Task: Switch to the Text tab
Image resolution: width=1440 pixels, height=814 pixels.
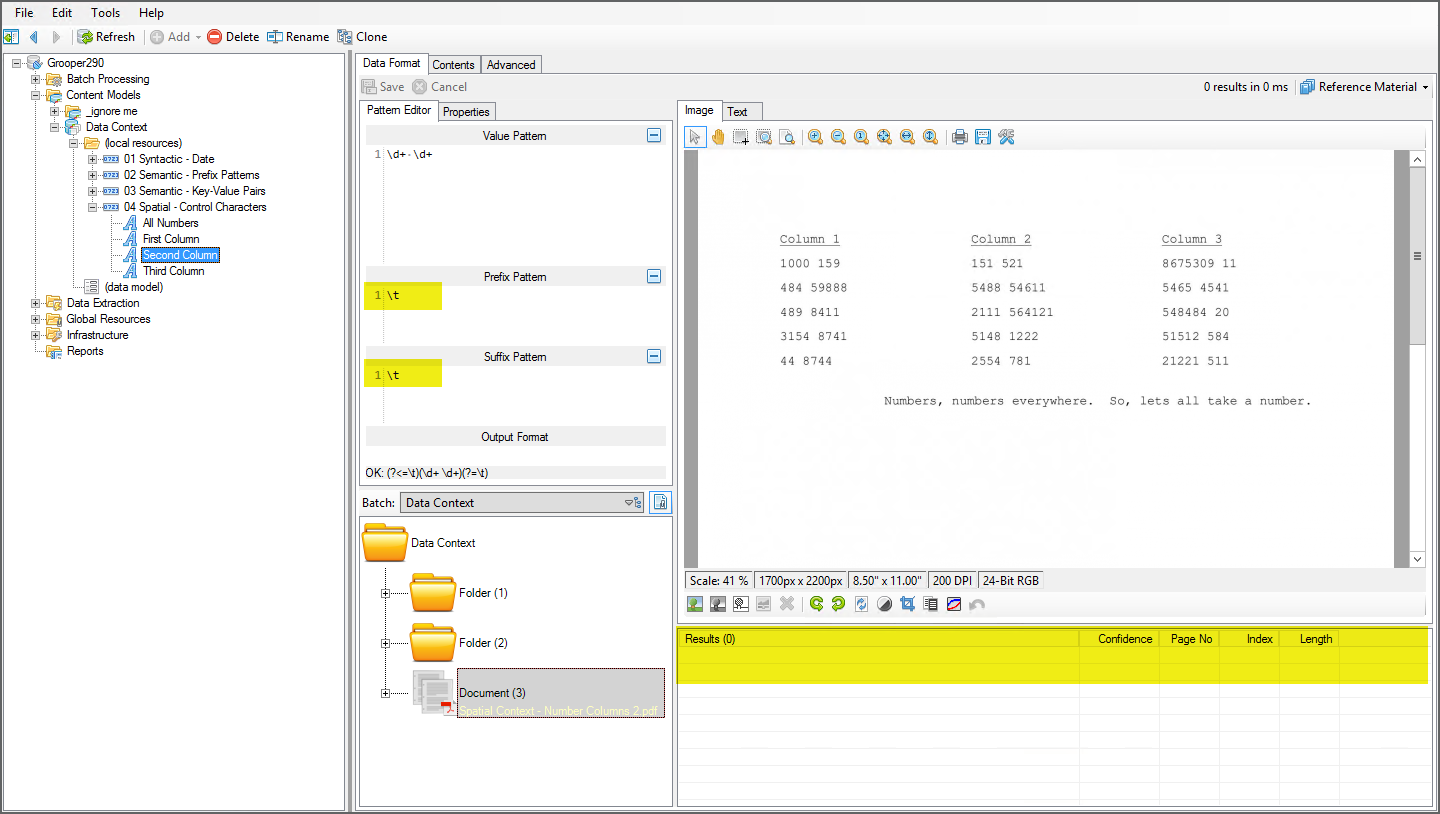Action: (x=737, y=111)
